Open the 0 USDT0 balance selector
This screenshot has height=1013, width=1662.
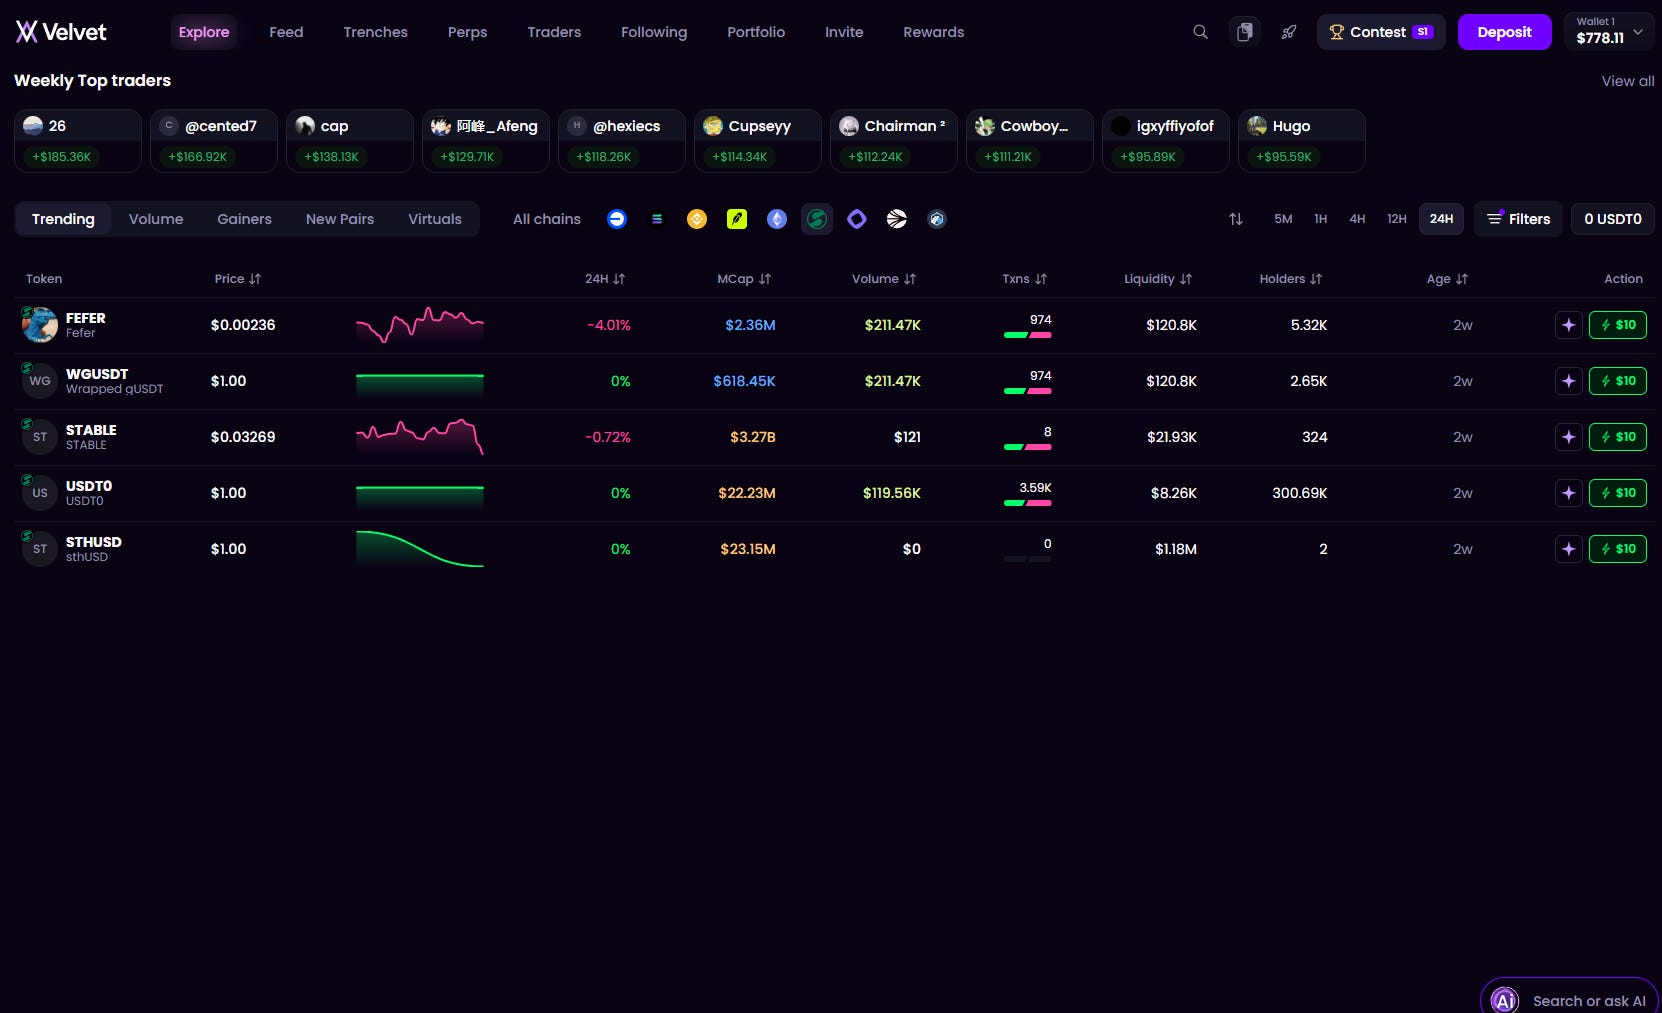[x=1613, y=219]
